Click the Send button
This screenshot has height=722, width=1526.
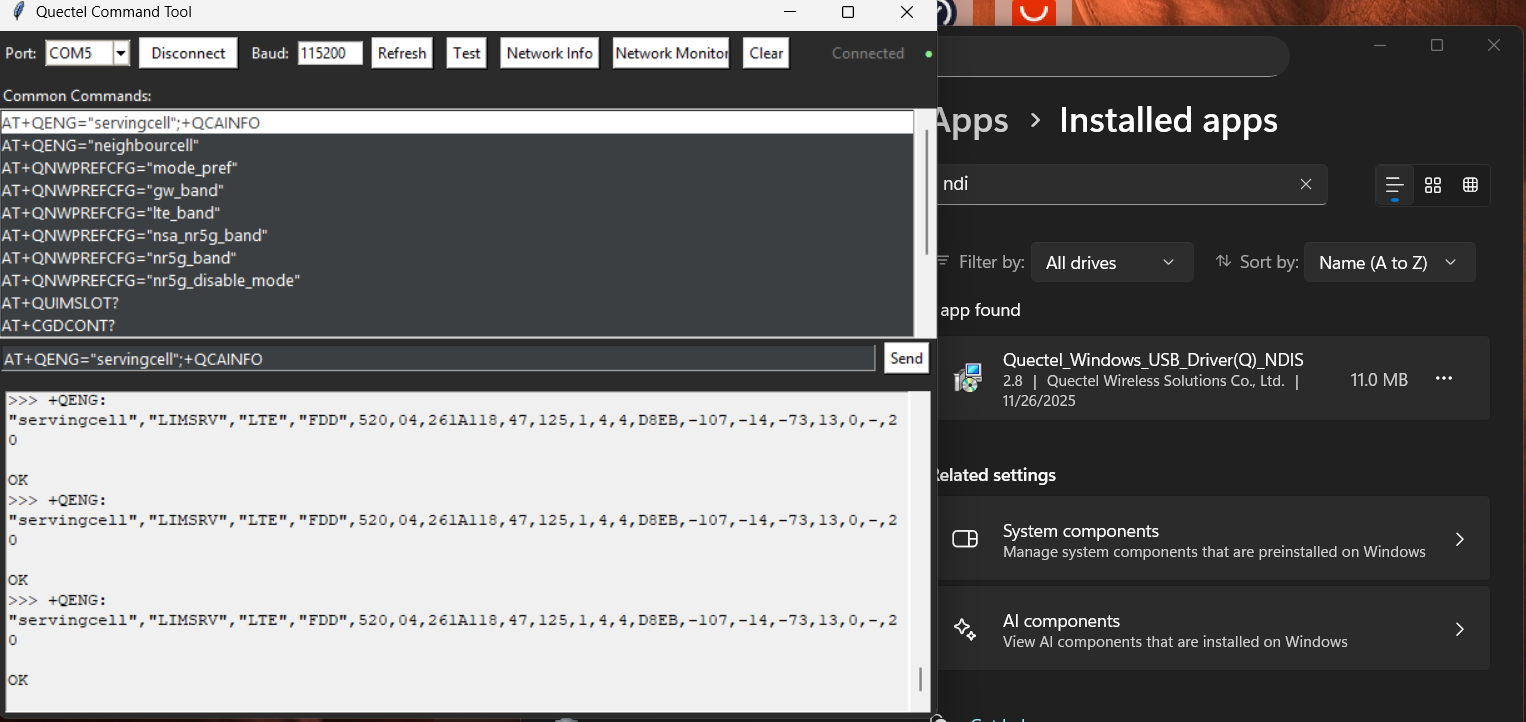tap(906, 358)
